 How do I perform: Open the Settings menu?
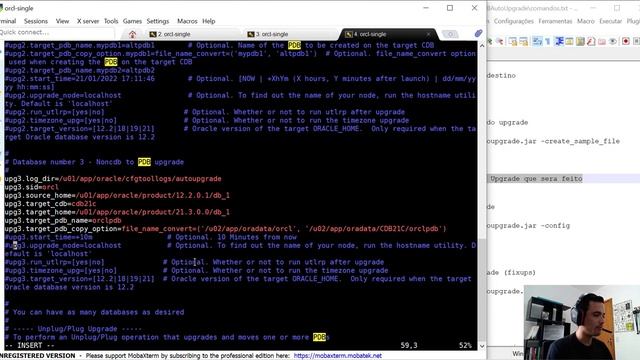tap(158, 21)
